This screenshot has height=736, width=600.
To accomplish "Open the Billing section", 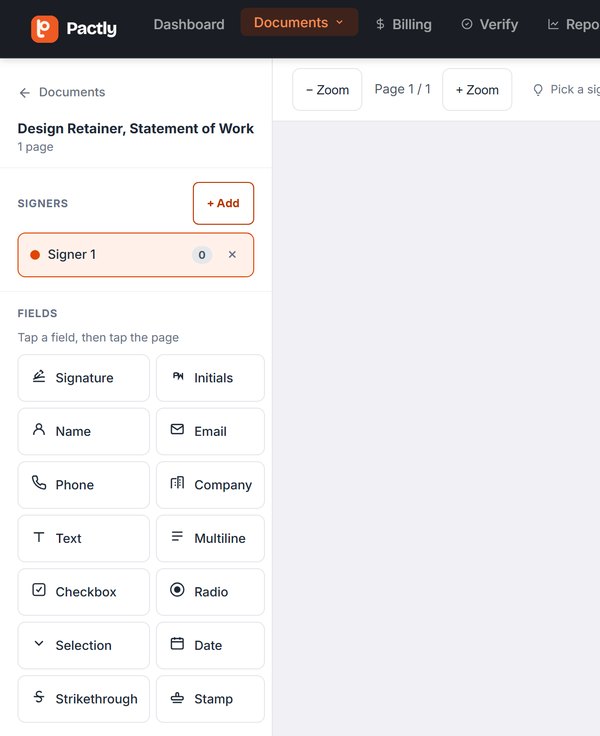I will click(x=403, y=24).
